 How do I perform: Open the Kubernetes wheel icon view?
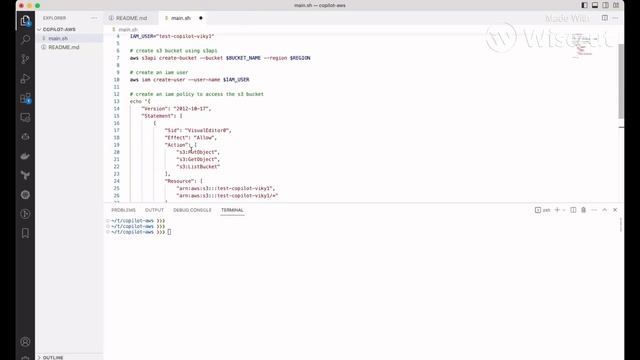[25, 195]
